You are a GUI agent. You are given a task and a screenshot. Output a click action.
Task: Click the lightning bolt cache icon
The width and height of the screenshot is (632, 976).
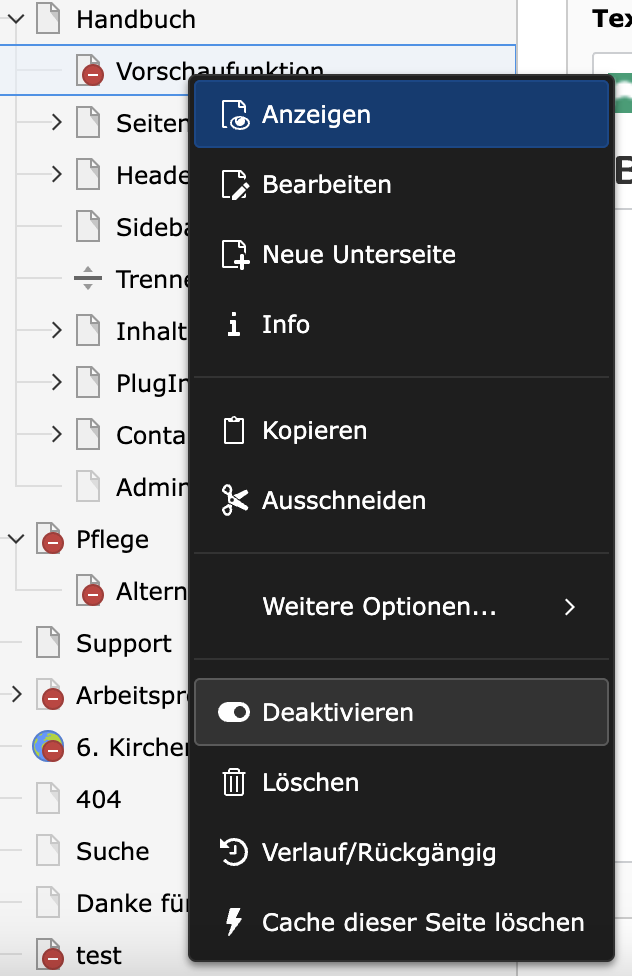(x=233, y=922)
